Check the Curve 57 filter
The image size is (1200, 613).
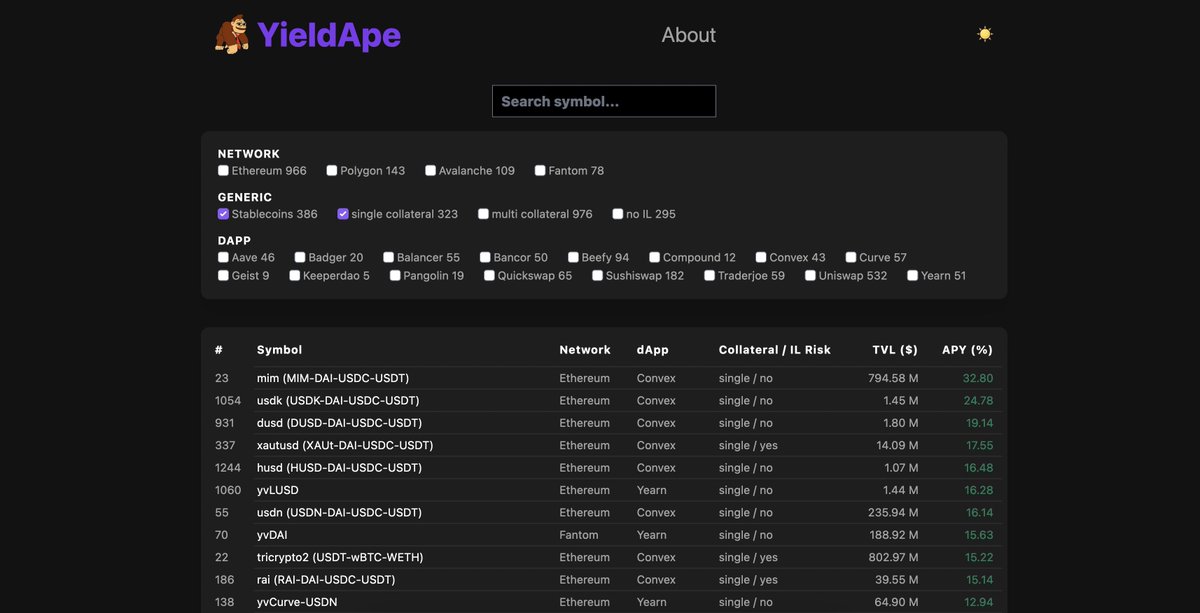coord(851,257)
